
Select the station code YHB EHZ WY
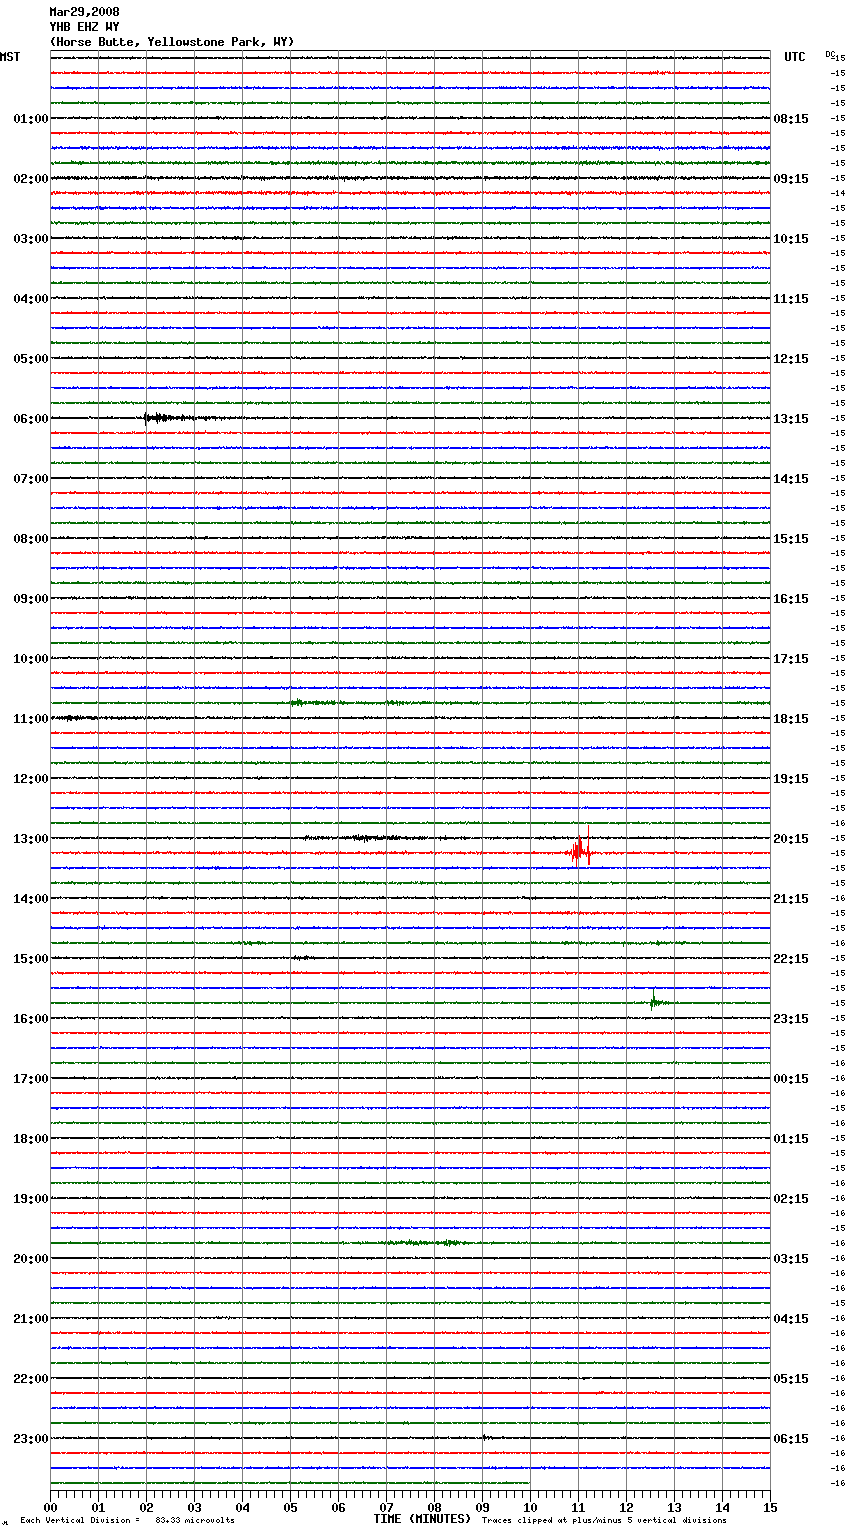click(84, 27)
